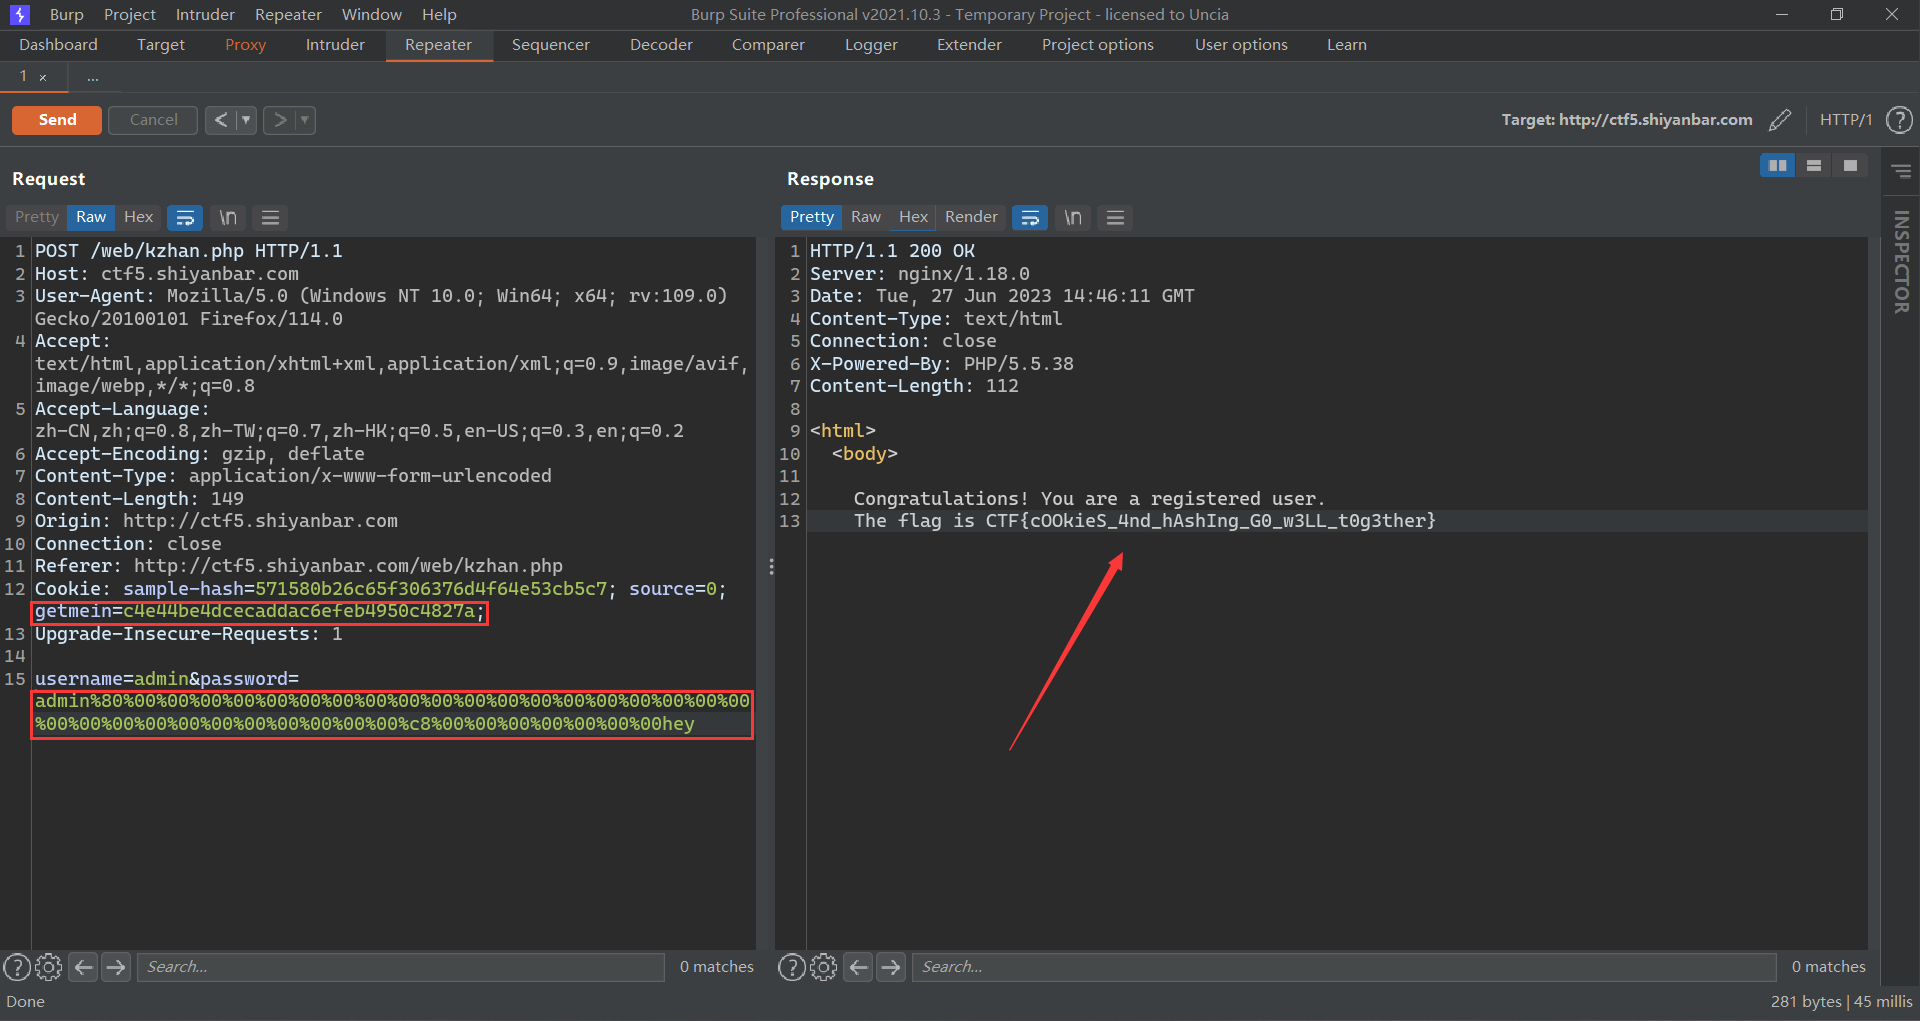Click the target edit pencil icon
This screenshot has height=1021, width=1920.
click(x=1781, y=120)
